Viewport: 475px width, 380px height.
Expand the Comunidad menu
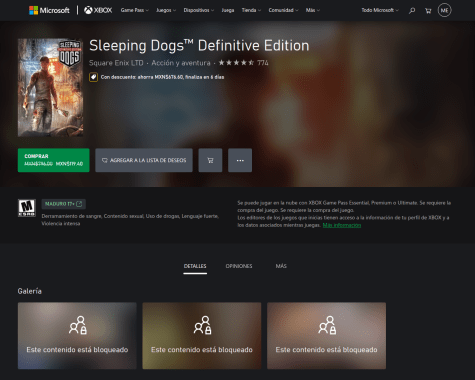(283, 10)
